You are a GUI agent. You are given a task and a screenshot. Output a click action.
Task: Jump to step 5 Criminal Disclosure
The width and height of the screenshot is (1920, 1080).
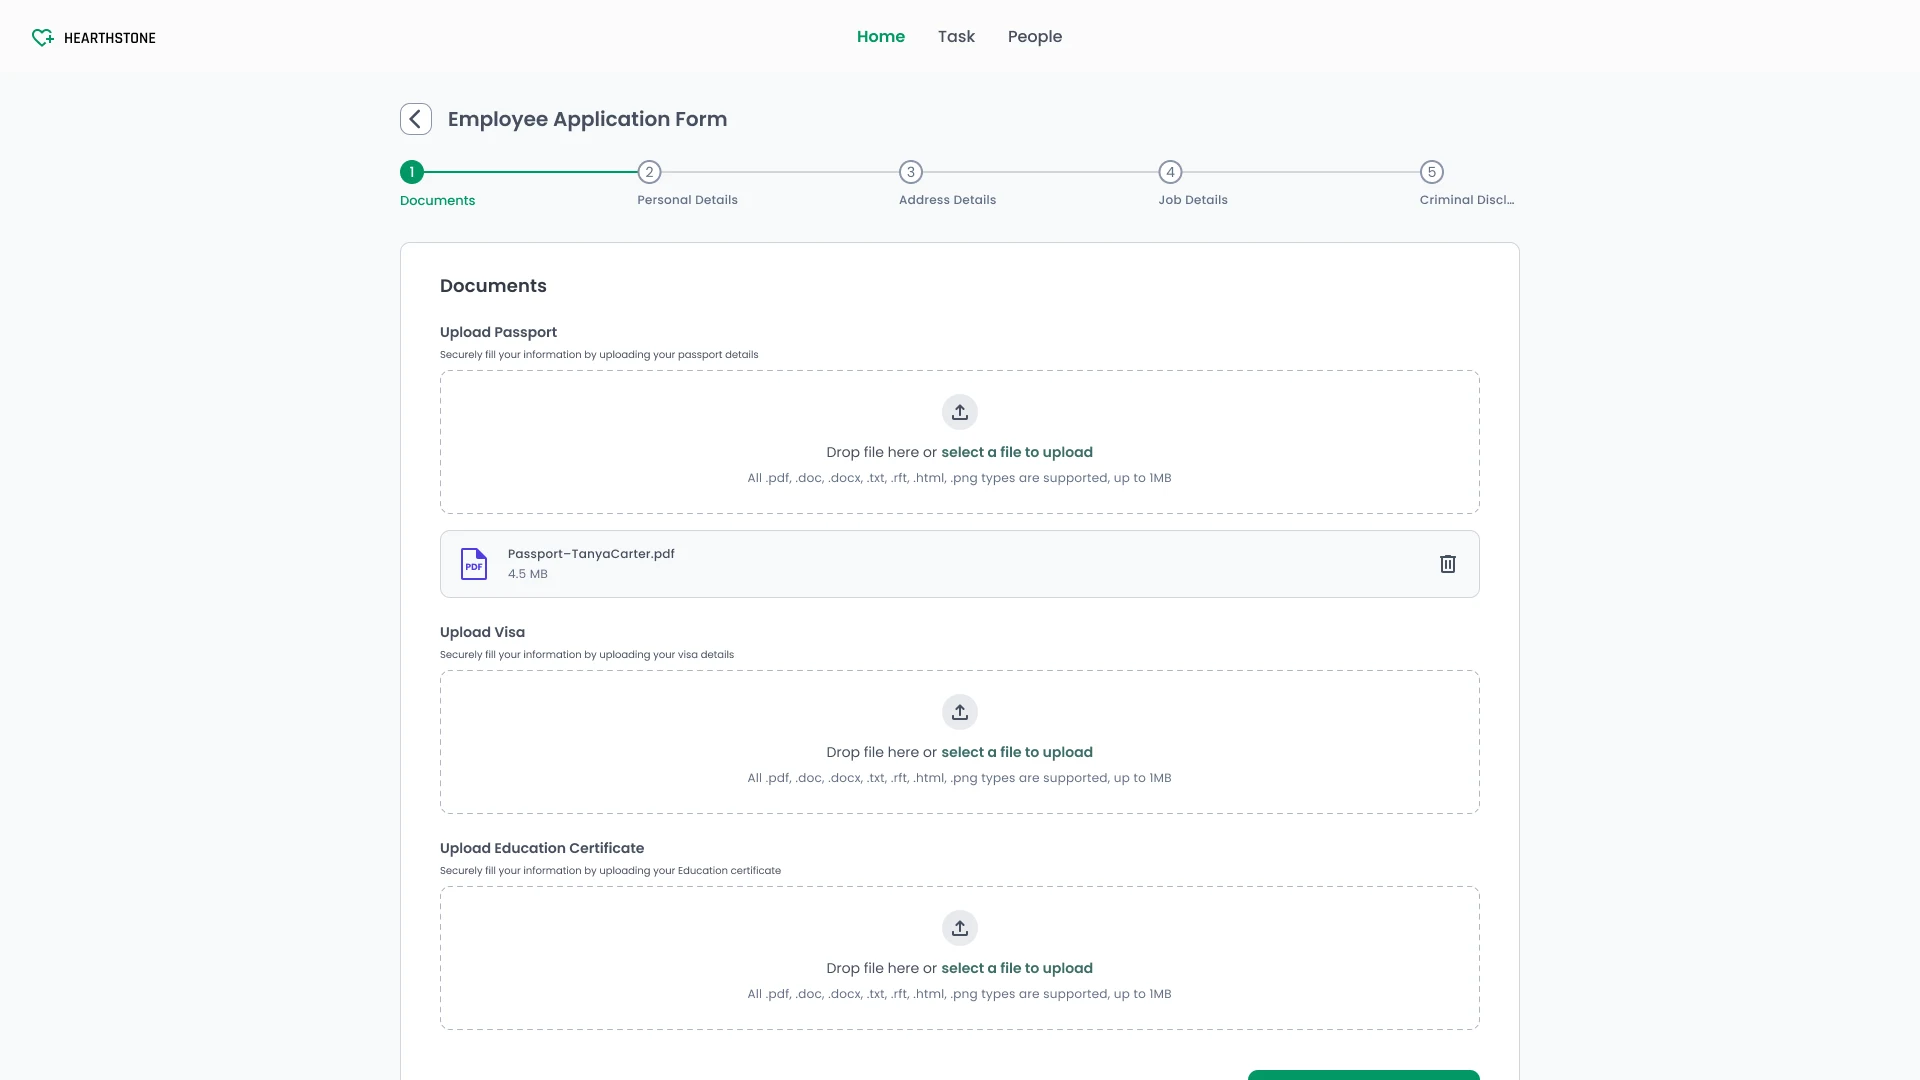tap(1432, 172)
